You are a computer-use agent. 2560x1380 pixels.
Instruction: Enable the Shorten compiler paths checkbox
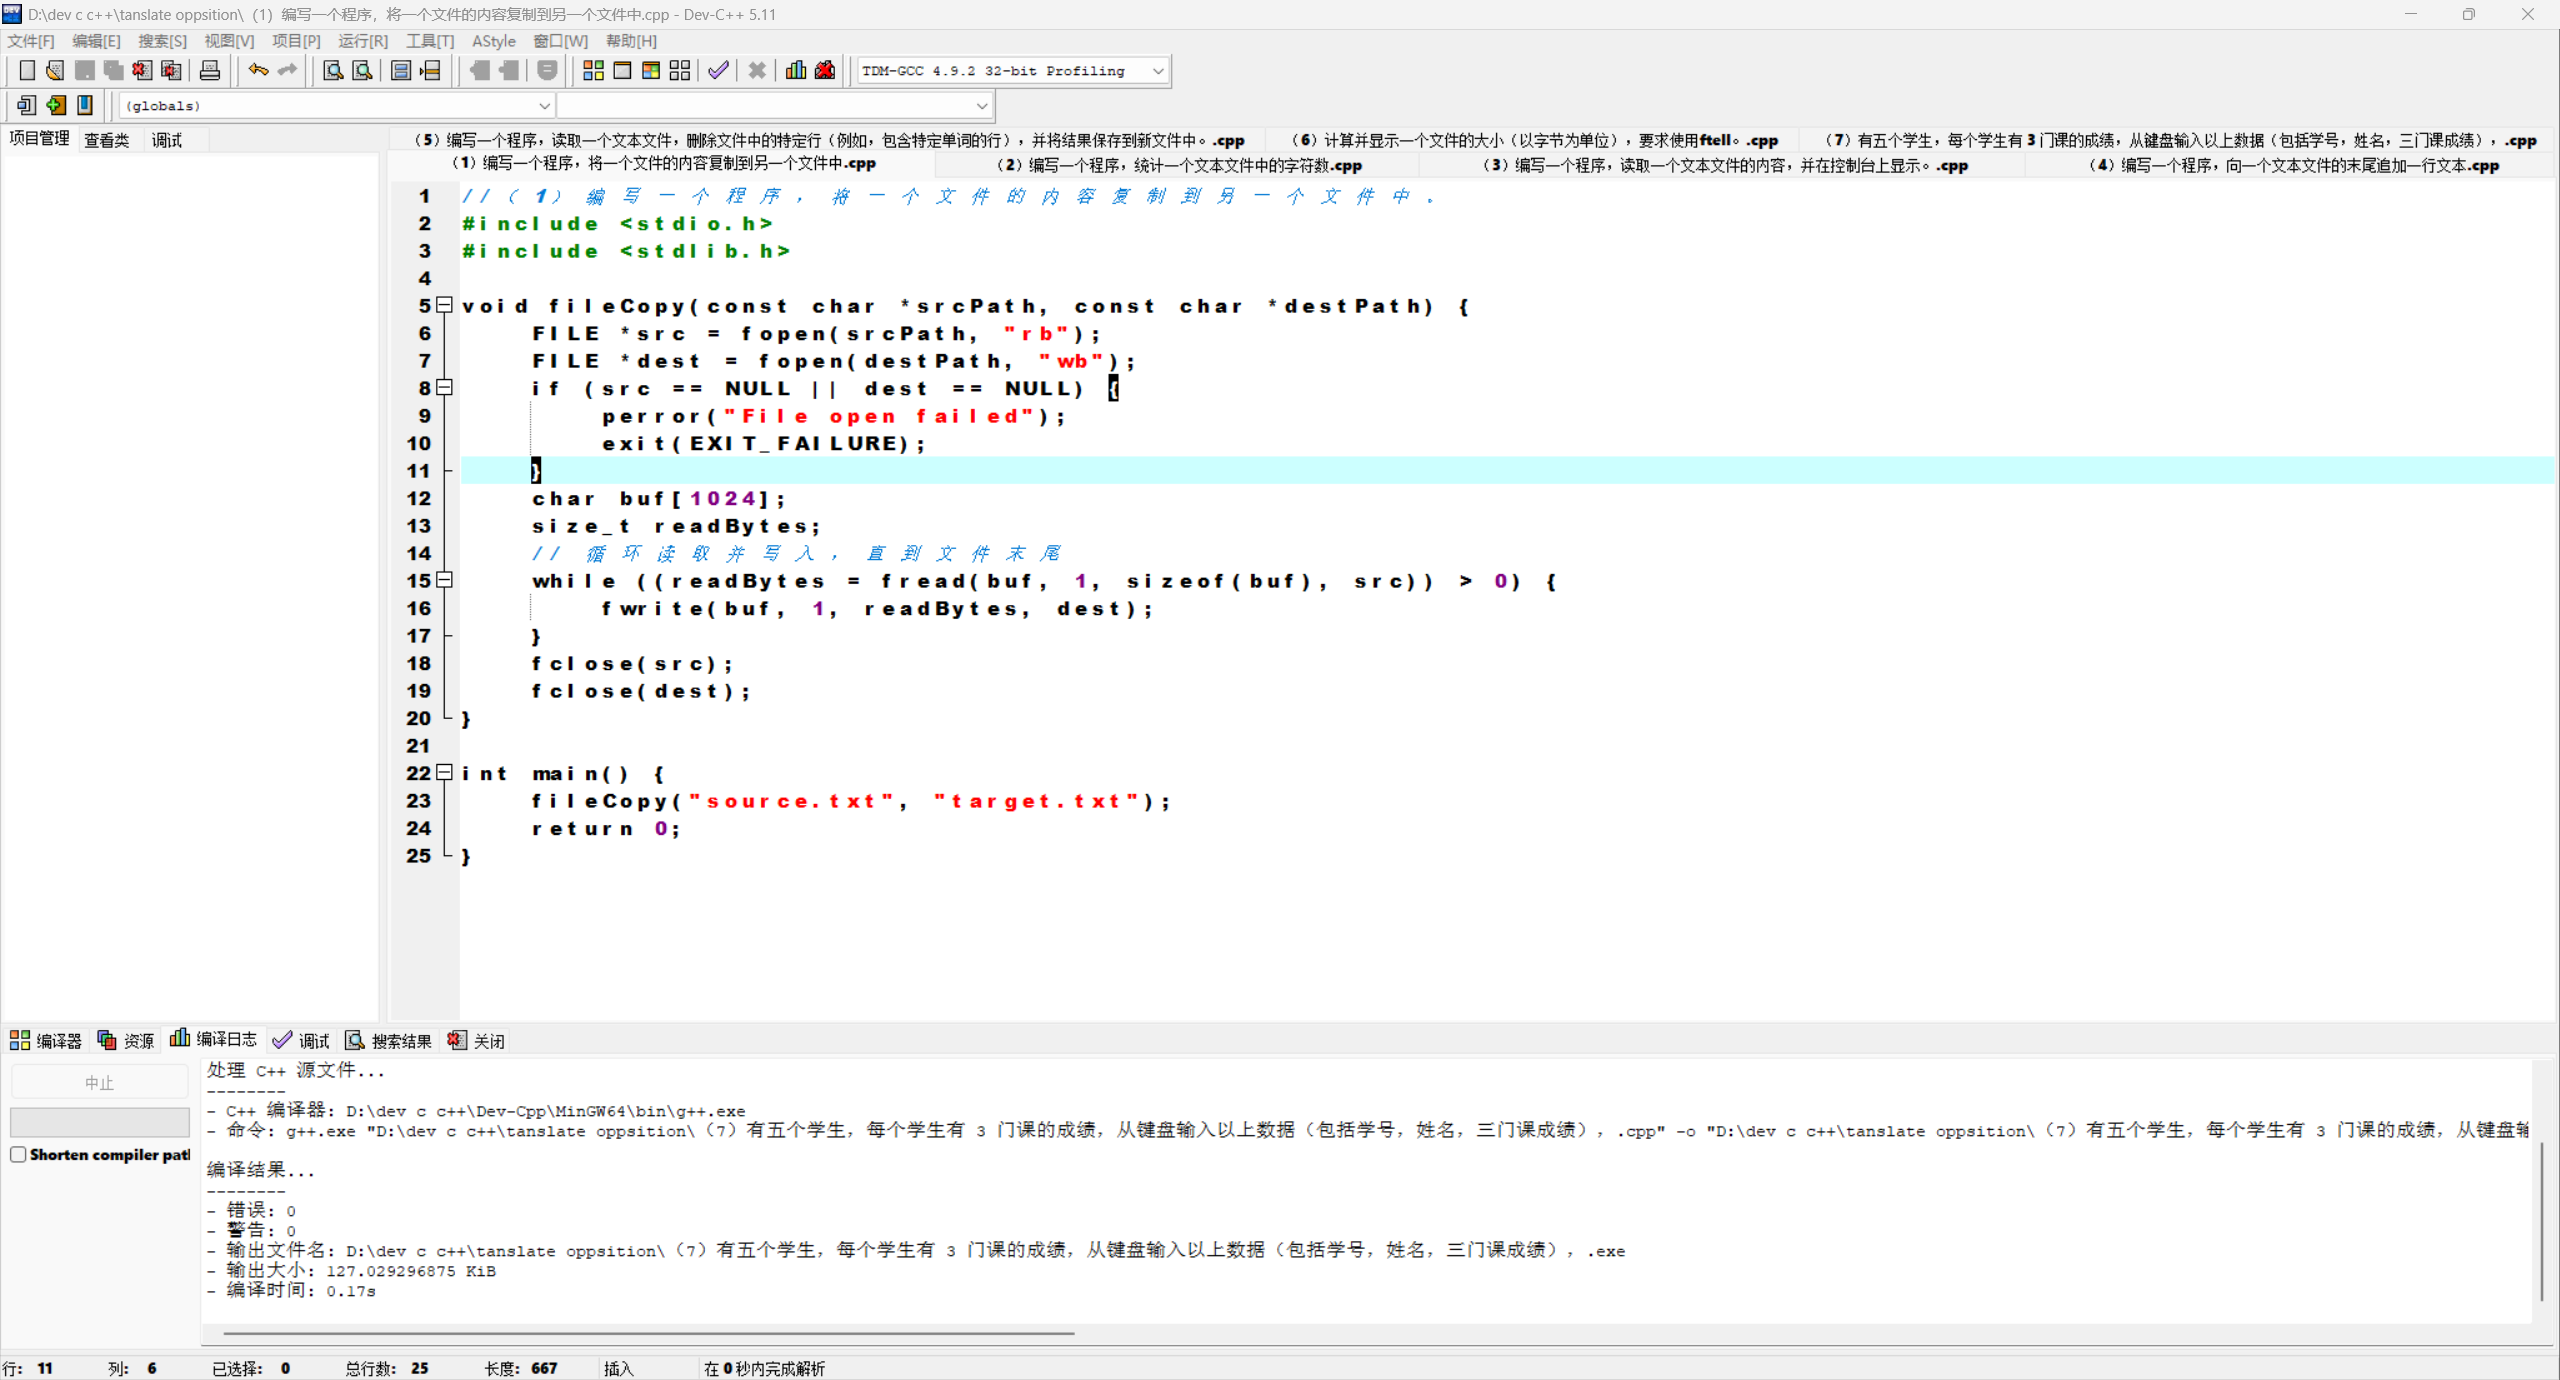click(18, 1154)
